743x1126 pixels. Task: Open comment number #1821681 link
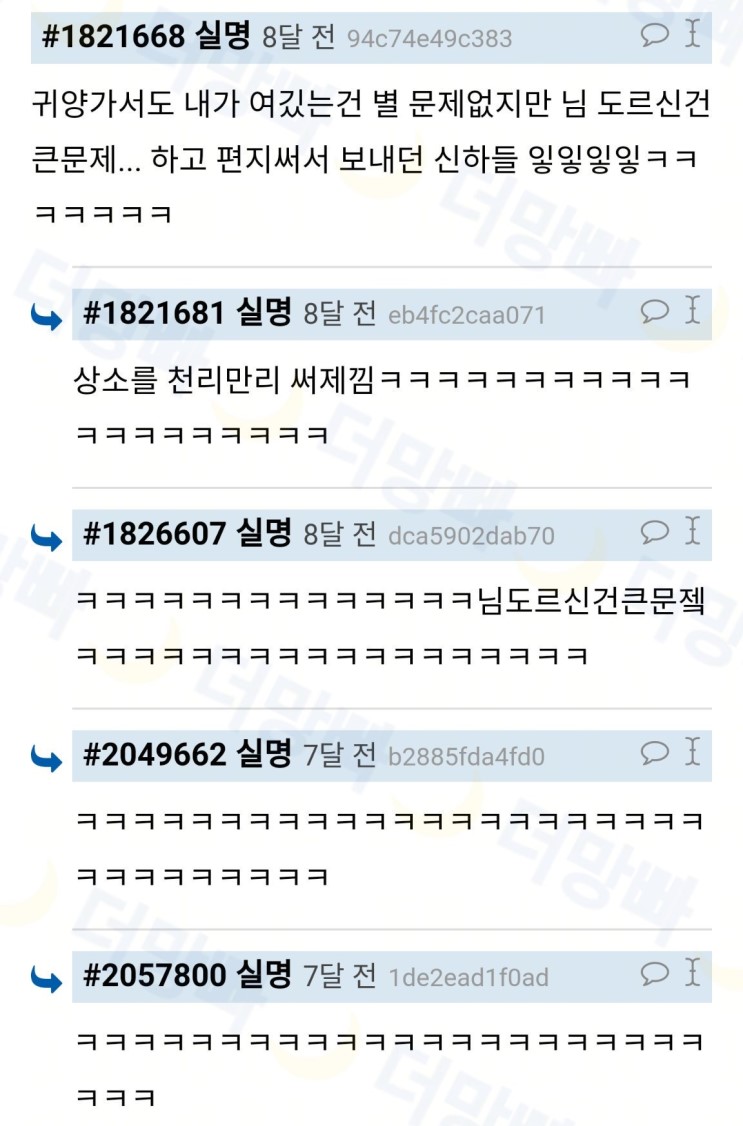tap(154, 312)
